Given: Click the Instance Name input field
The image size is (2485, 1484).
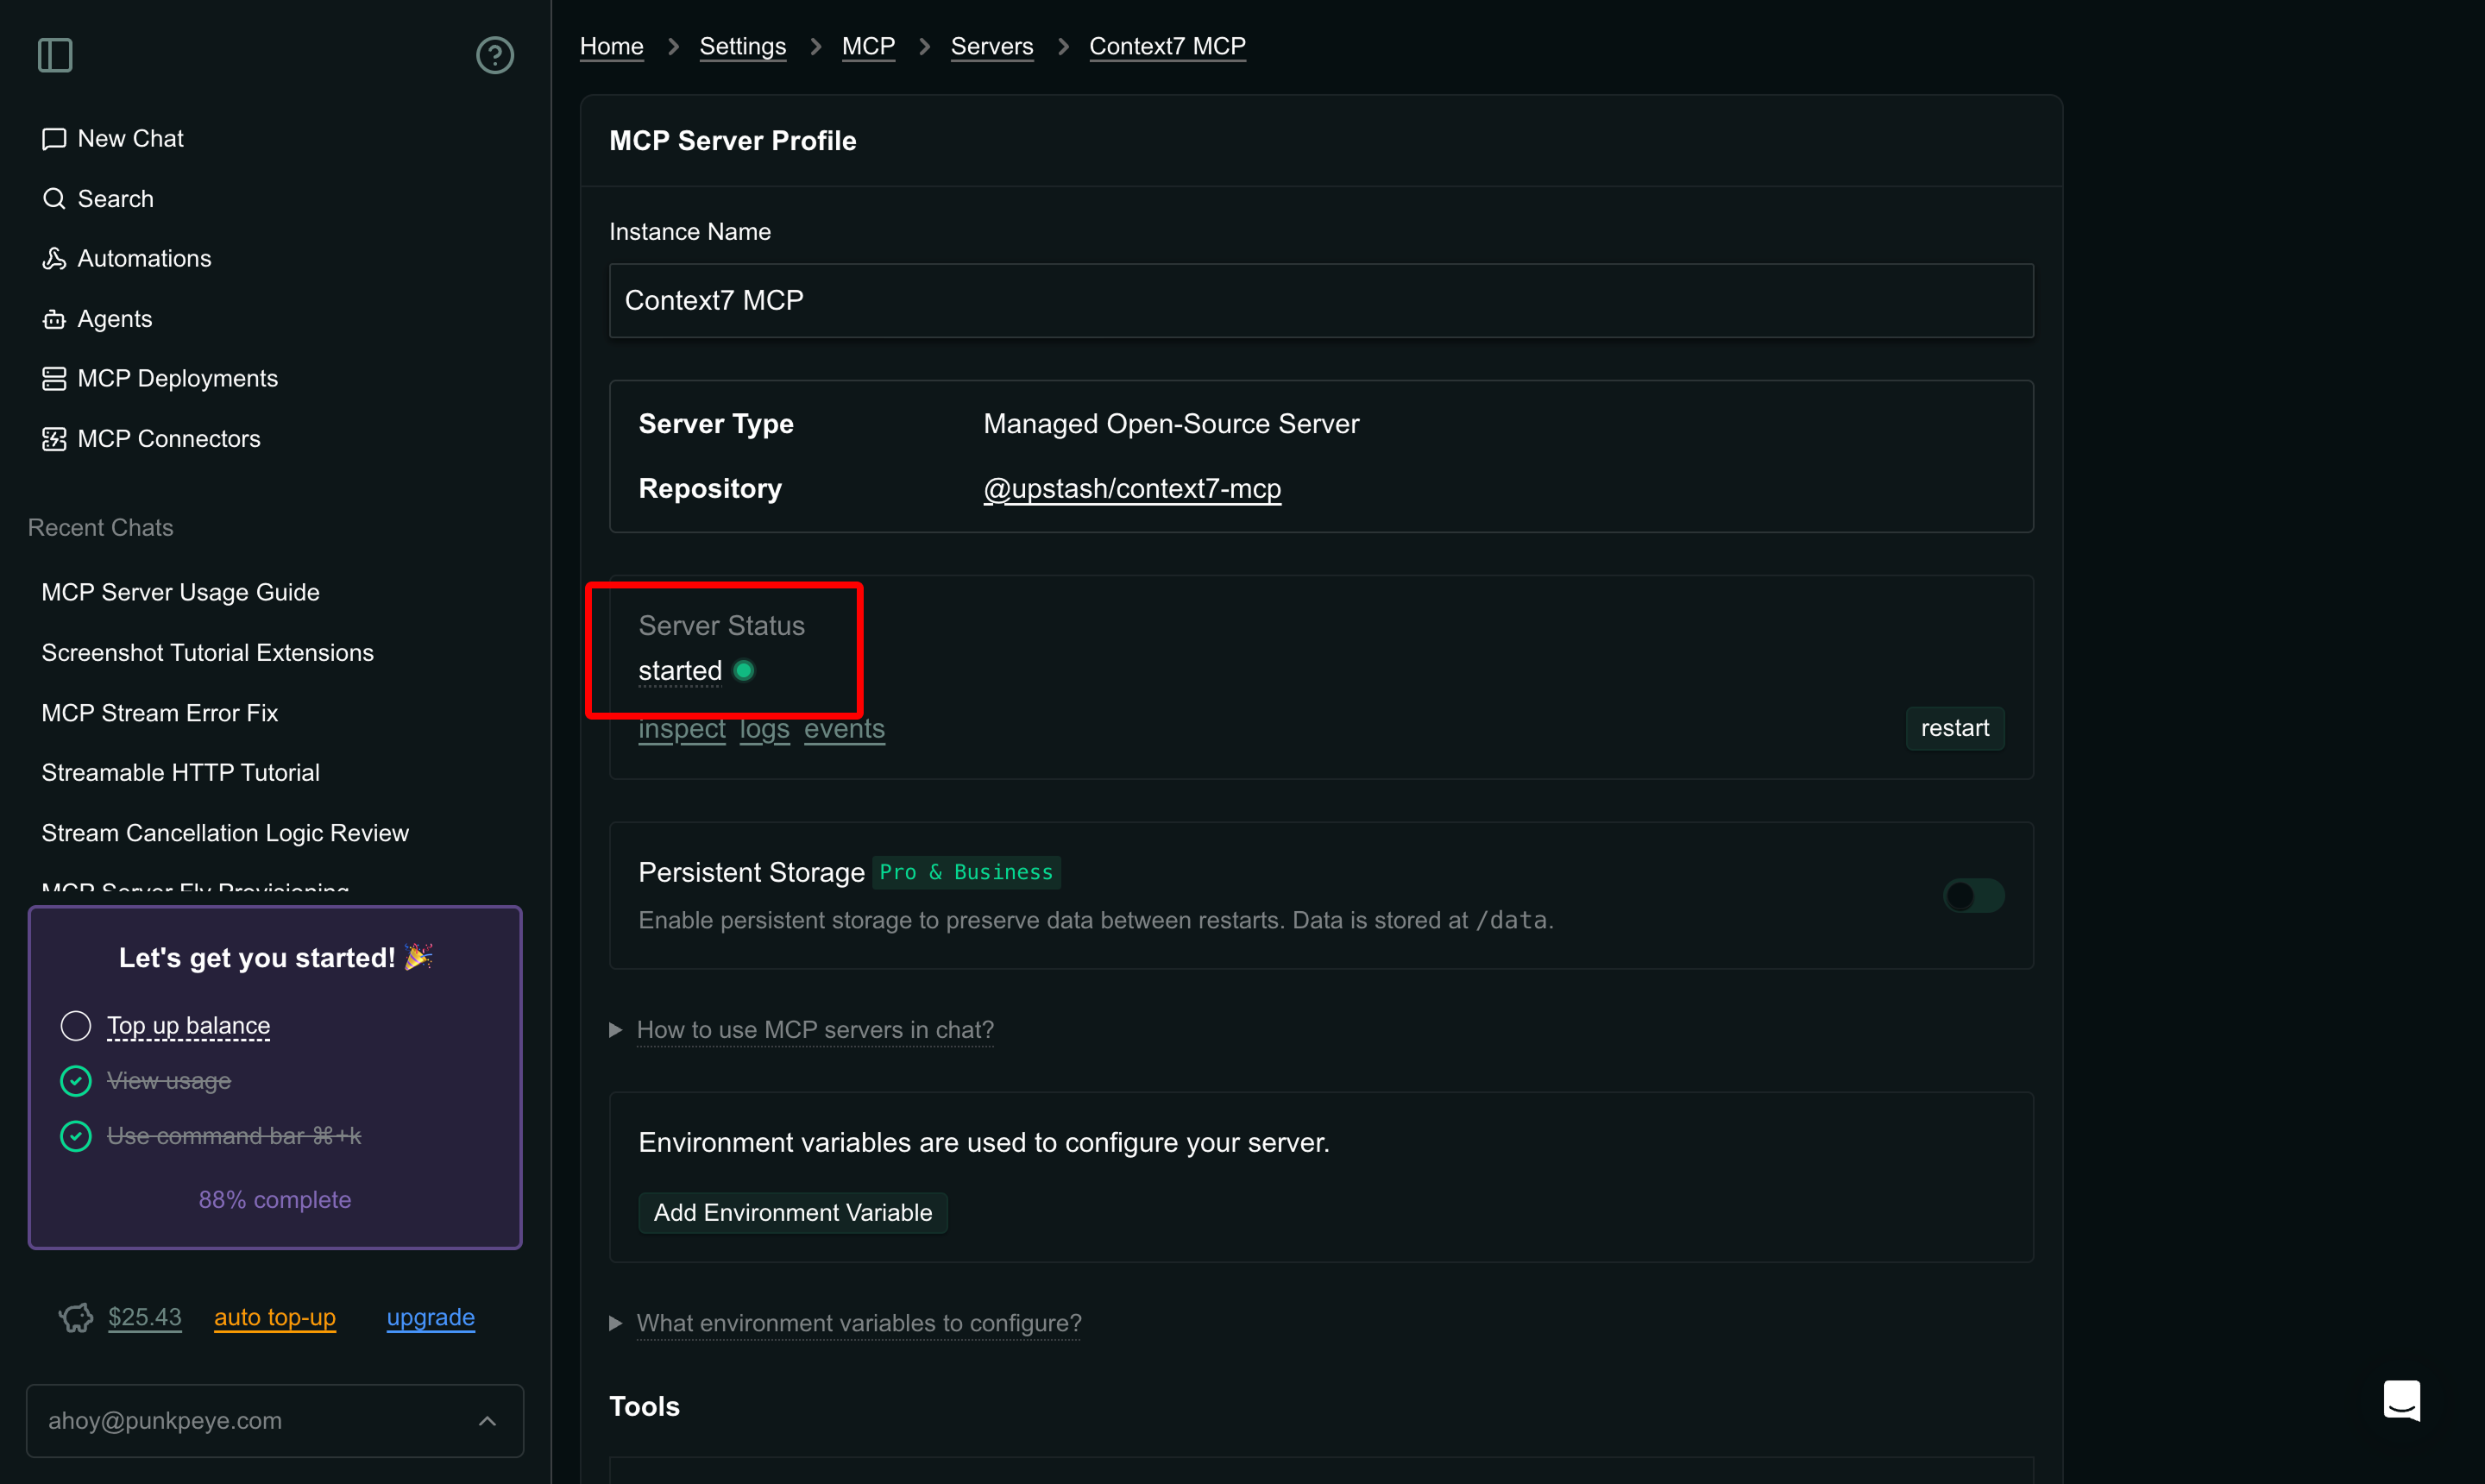Looking at the screenshot, I should pos(1320,301).
